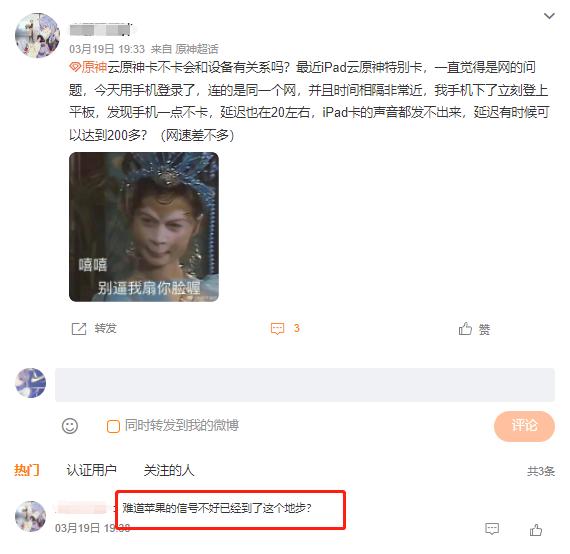Submit with the 评论 button
This screenshot has height=554, width=570.
click(x=524, y=426)
